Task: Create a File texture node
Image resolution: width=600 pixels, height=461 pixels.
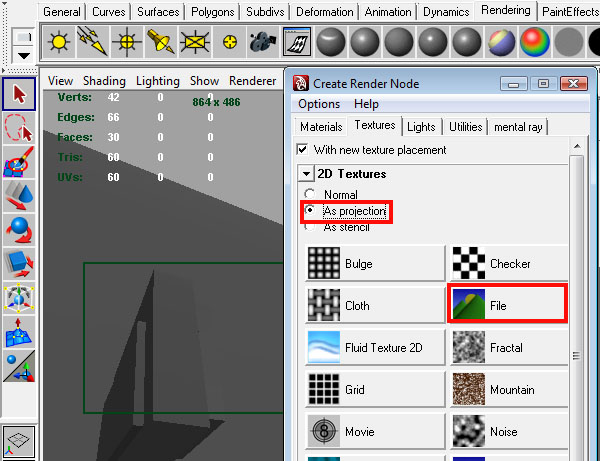Action: click(x=508, y=305)
